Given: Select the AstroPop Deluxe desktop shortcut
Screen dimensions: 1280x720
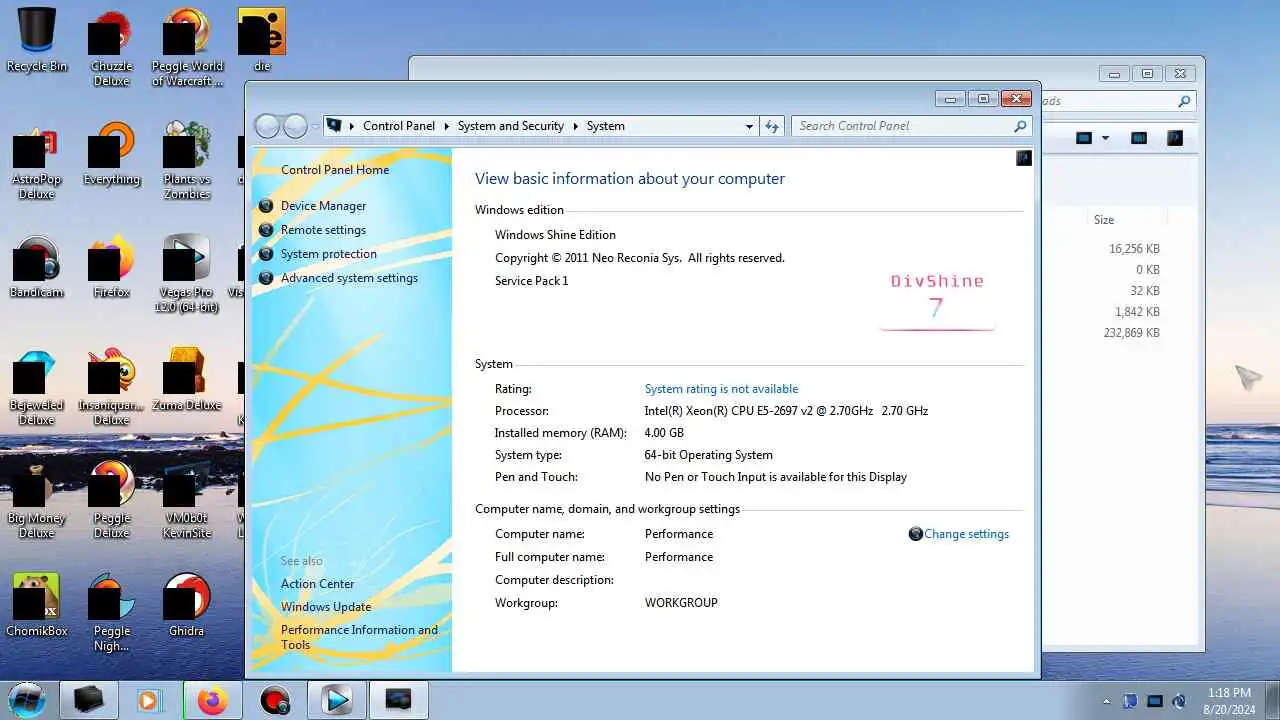Looking at the screenshot, I should (x=37, y=162).
